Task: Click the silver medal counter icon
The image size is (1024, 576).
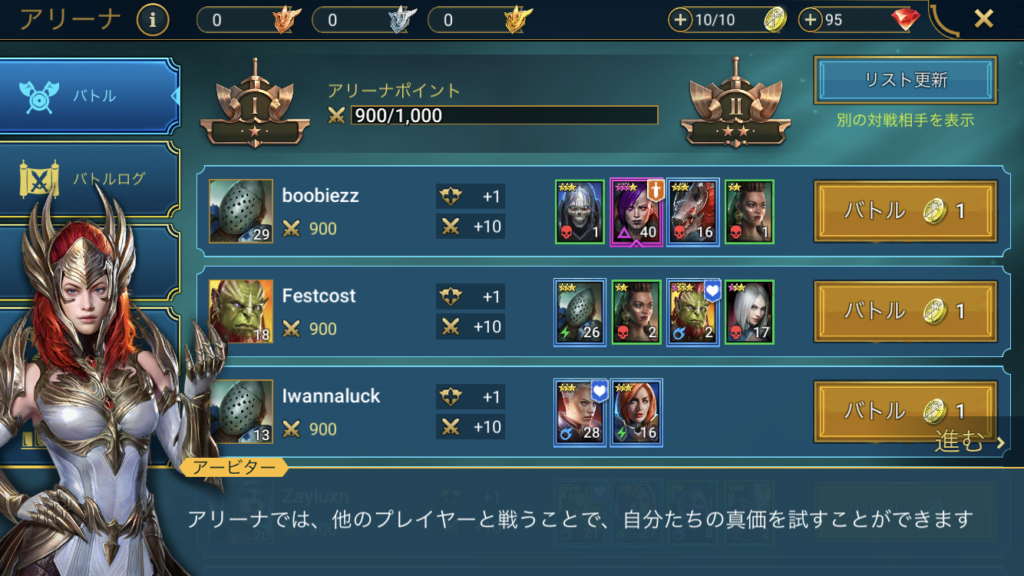Action: tap(402, 20)
